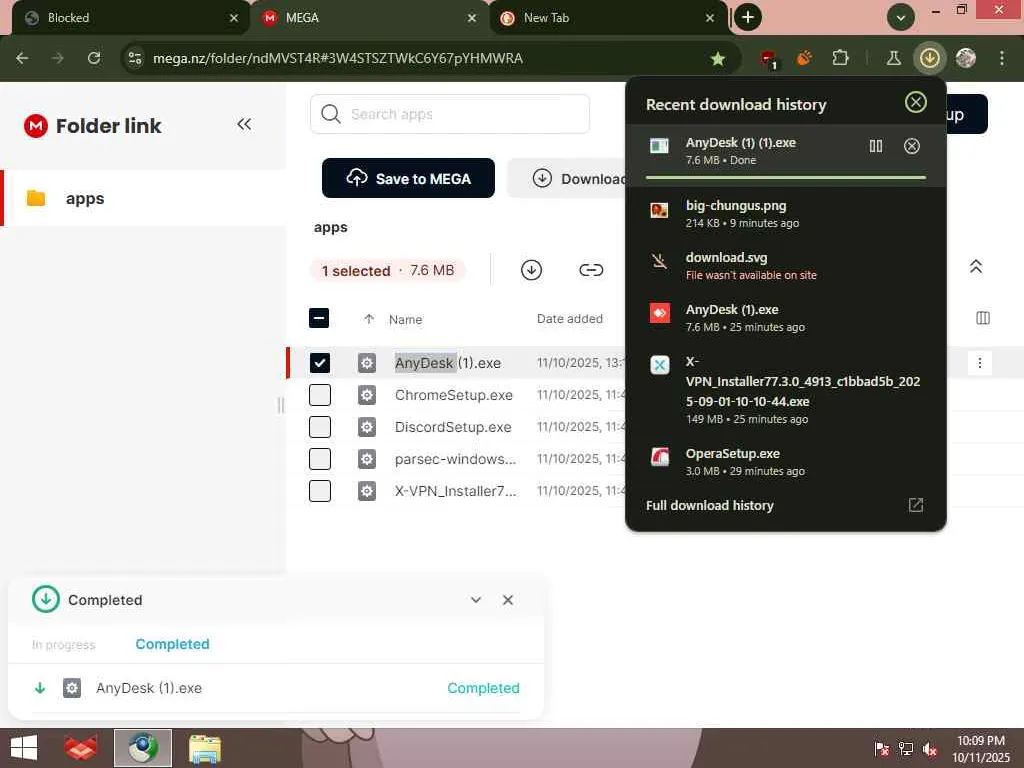The height and width of the screenshot is (768, 1024).
Task: Download selected file via circle arrow icon
Action: pyautogui.click(x=532, y=270)
